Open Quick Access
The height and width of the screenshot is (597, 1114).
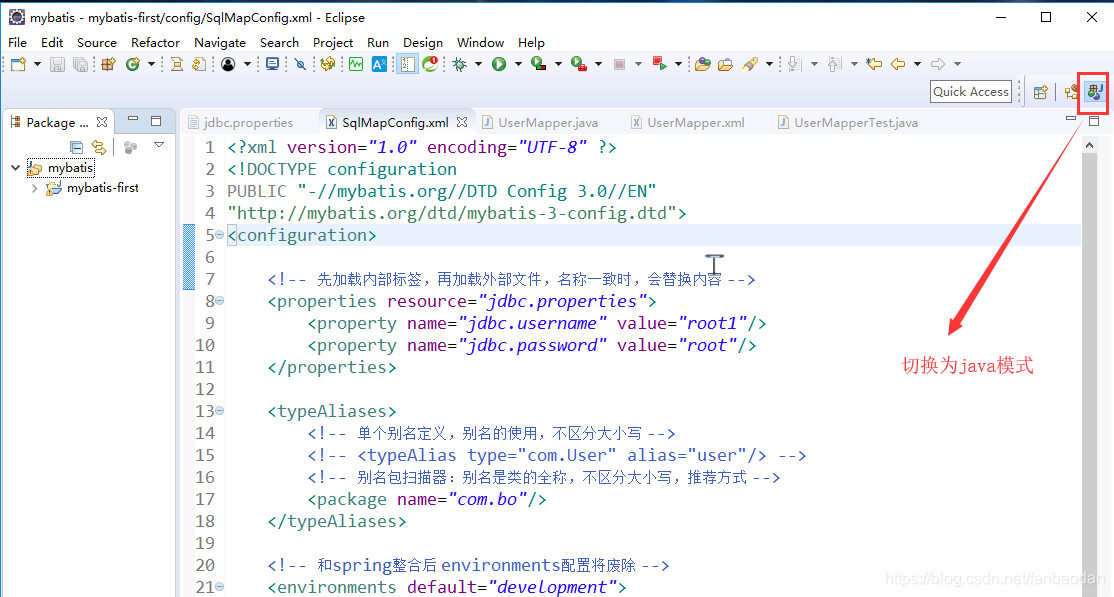coord(969,91)
